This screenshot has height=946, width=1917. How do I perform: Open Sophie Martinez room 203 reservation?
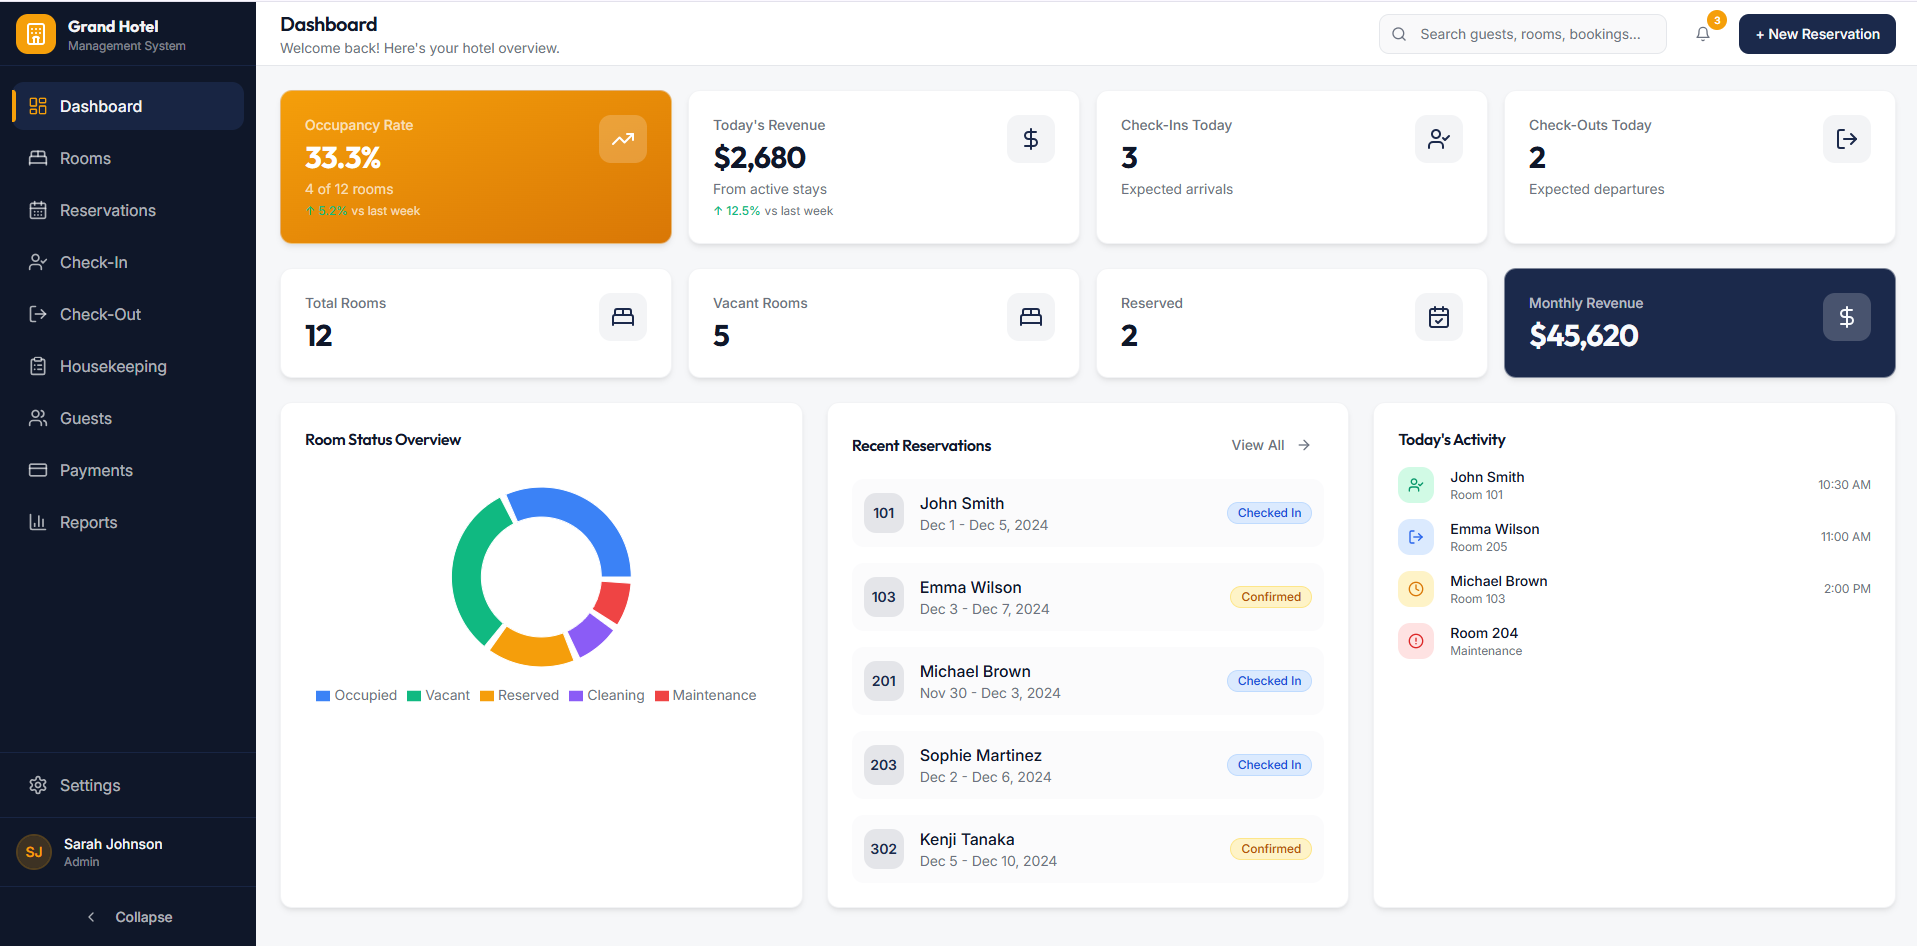tap(1088, 765)
